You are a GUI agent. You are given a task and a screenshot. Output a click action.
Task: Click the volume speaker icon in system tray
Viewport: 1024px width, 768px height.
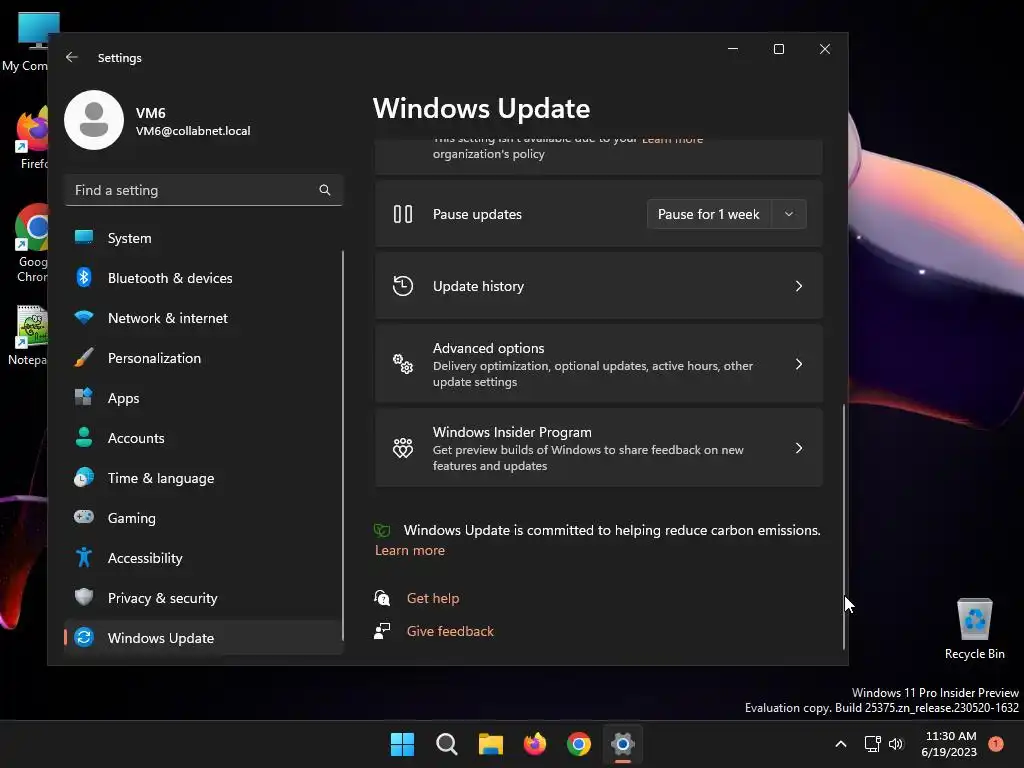pos(896,744)
